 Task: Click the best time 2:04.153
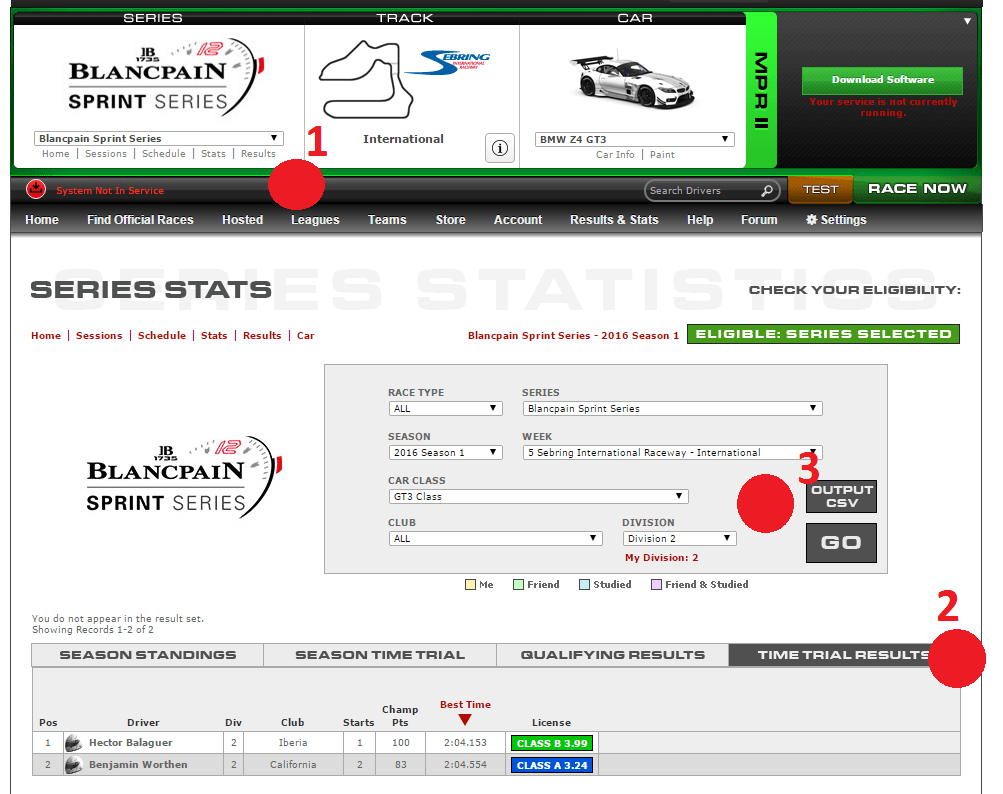point(465,743)
